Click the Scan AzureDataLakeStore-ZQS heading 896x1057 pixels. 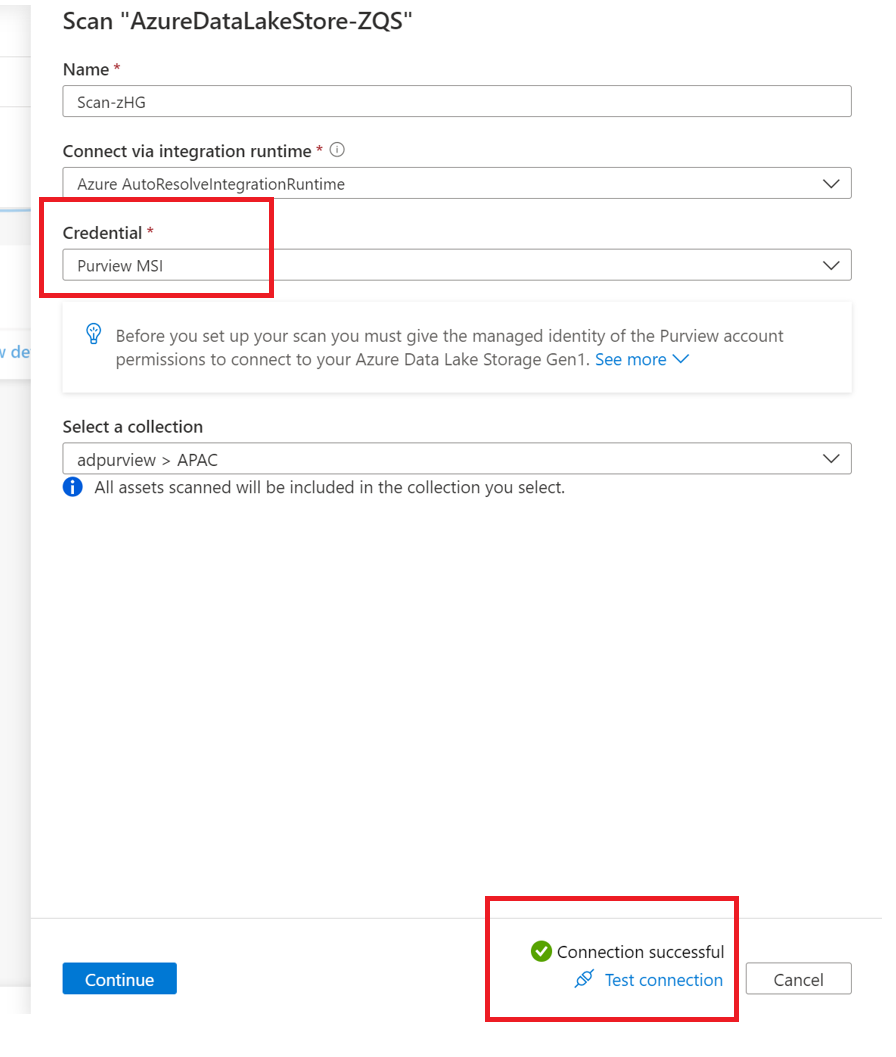pyautogui.click(x=237, y=21)
